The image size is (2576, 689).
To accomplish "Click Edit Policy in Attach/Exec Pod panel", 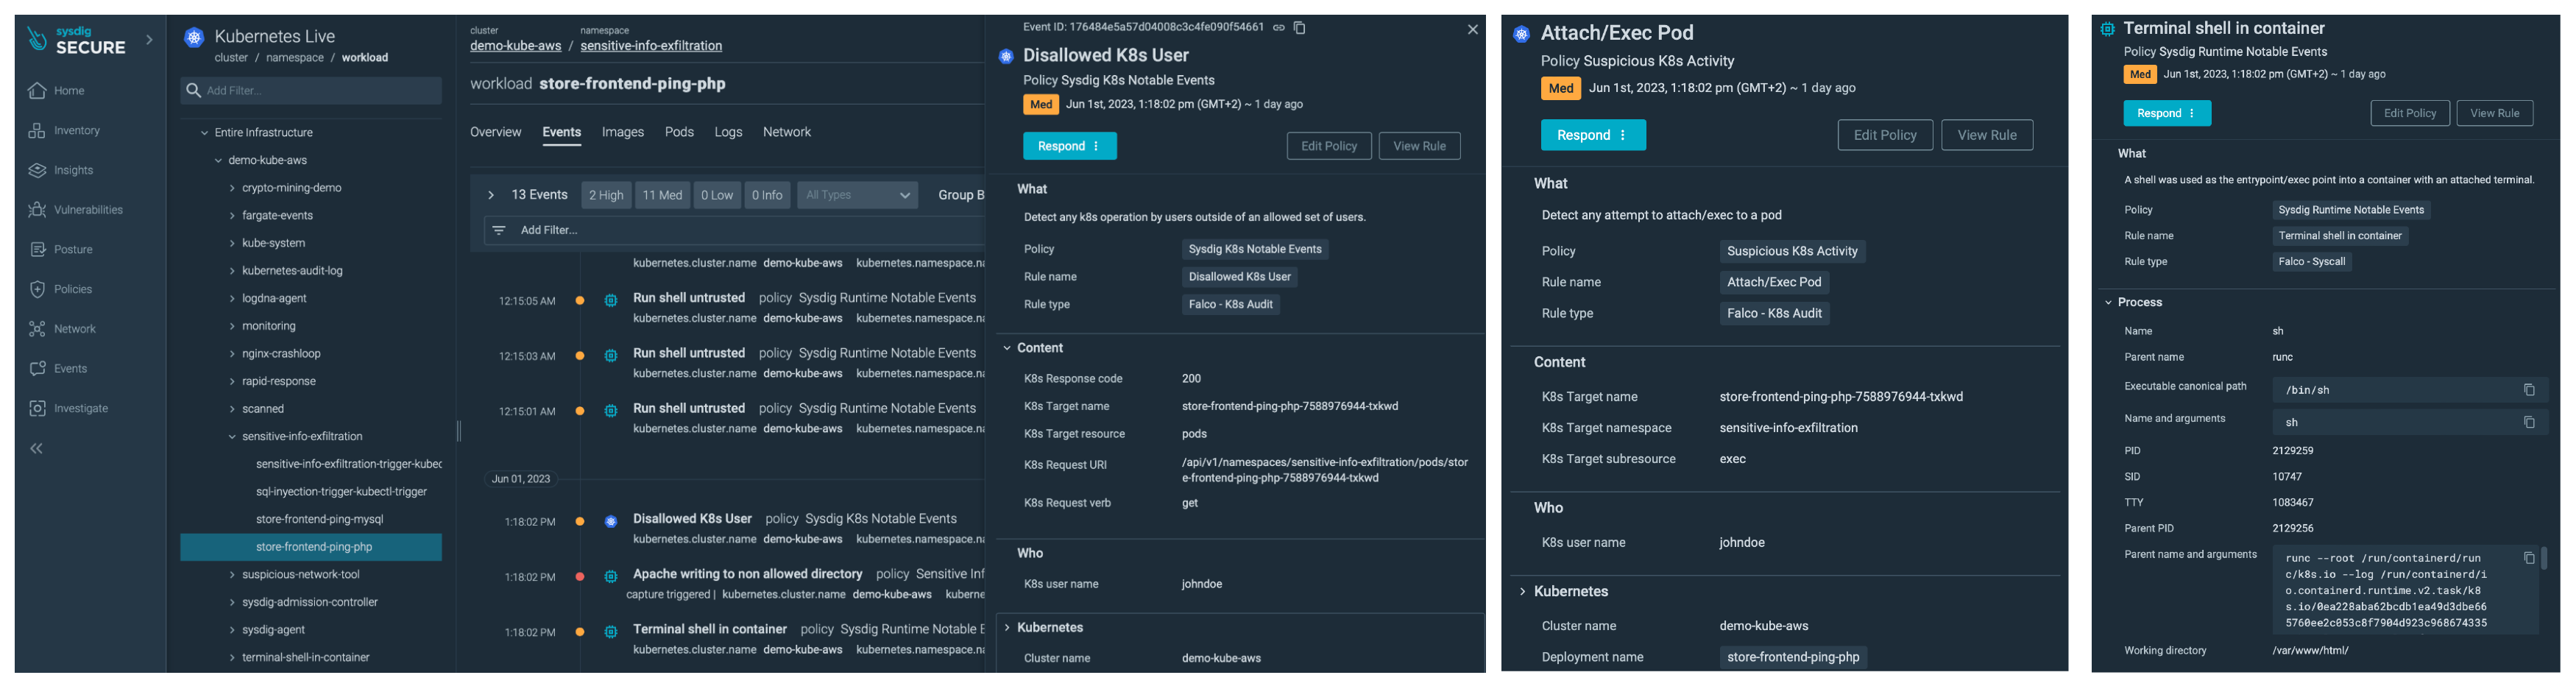I will click(1885, 136).
